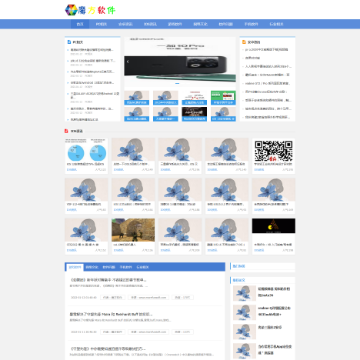Select the highlighted first item in blue navigation bar
Image resolution: width=360 pixels, height=360 pixels.
click(x=80, y=24)
